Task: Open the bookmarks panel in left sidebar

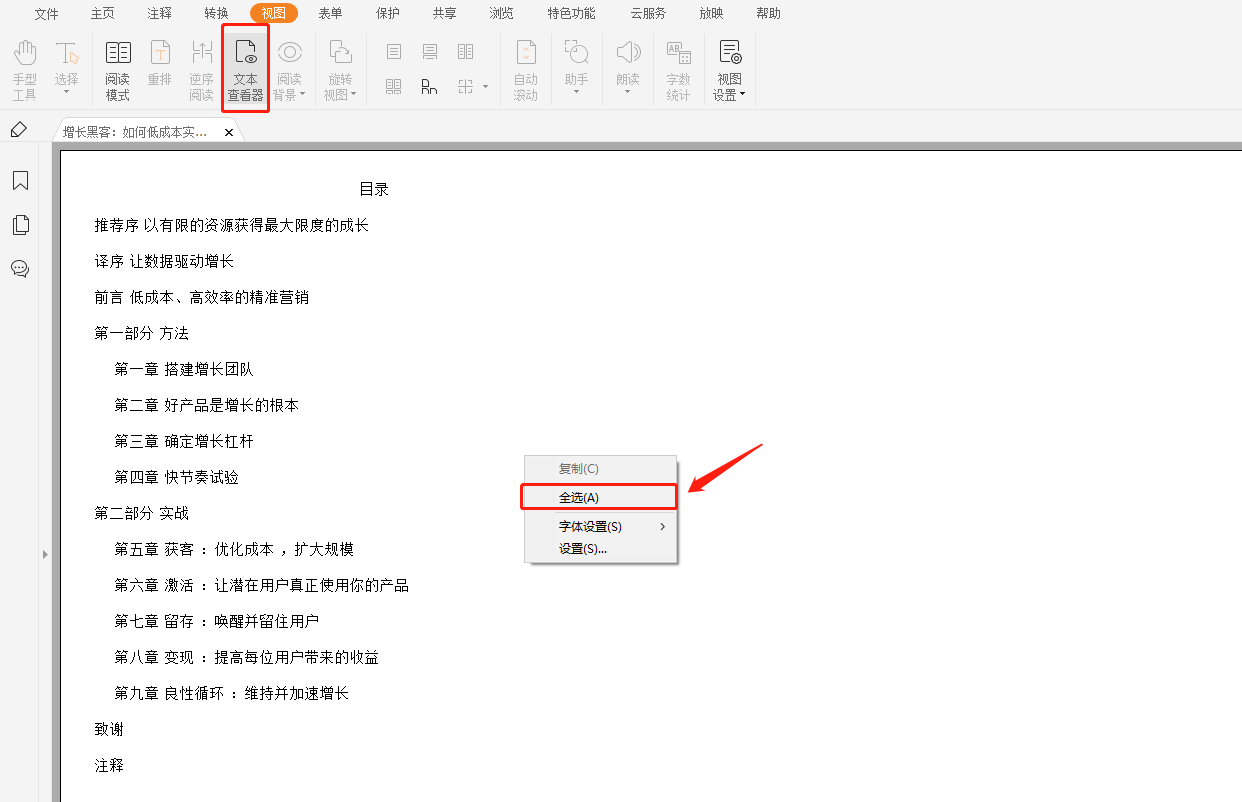Action: tap(20, 181)
